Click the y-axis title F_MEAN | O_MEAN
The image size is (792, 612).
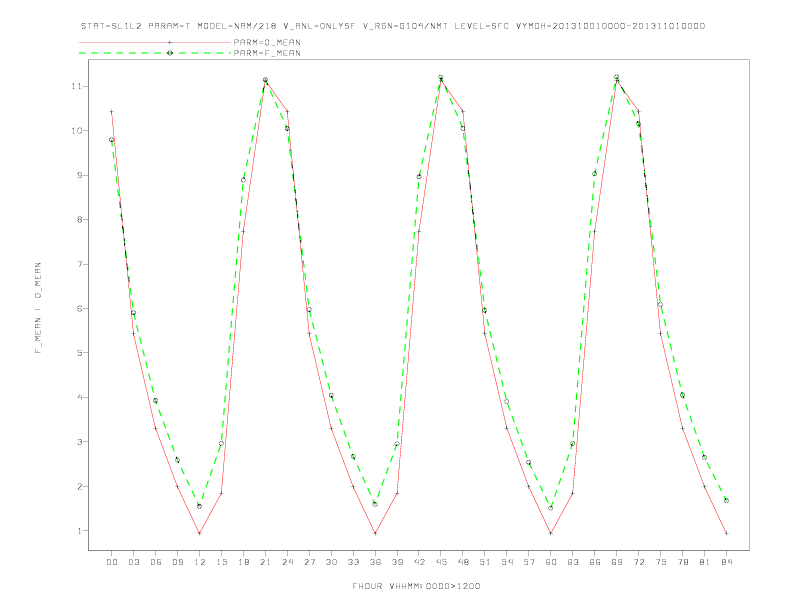coord(38,308)
